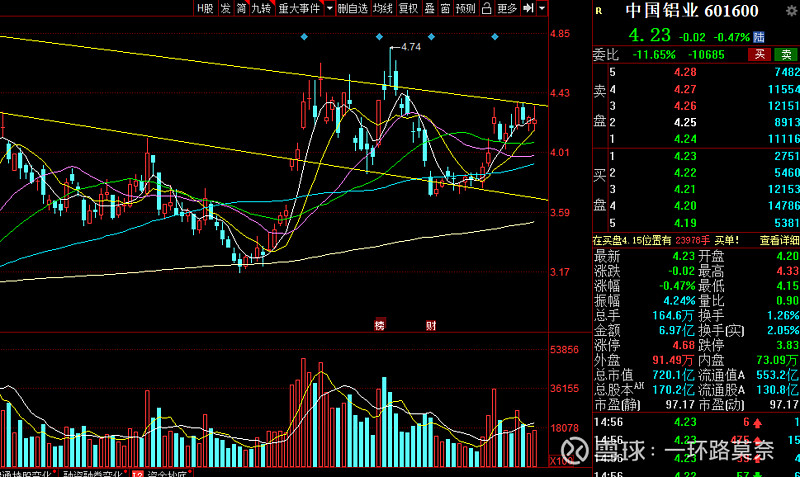
Task: Click the latest price 4.23 headline
Action: coord(649,35)
